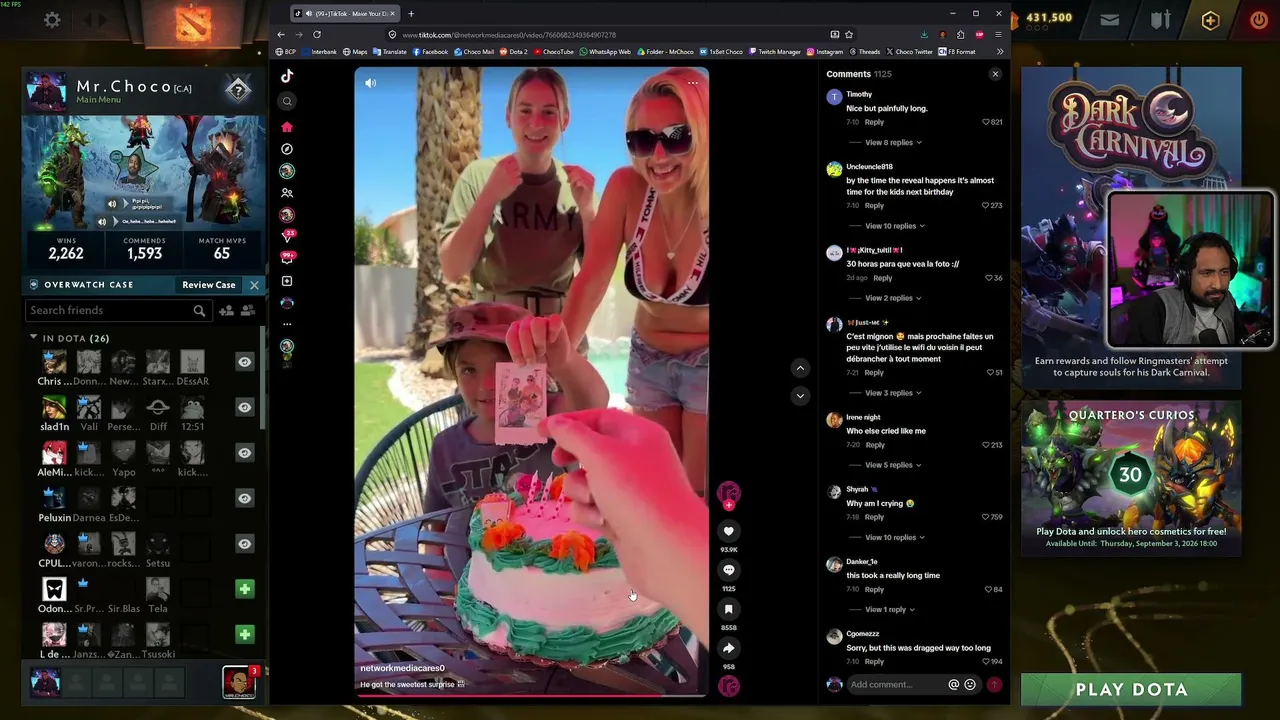Open the WhatsApp Web bookmark

605,52
